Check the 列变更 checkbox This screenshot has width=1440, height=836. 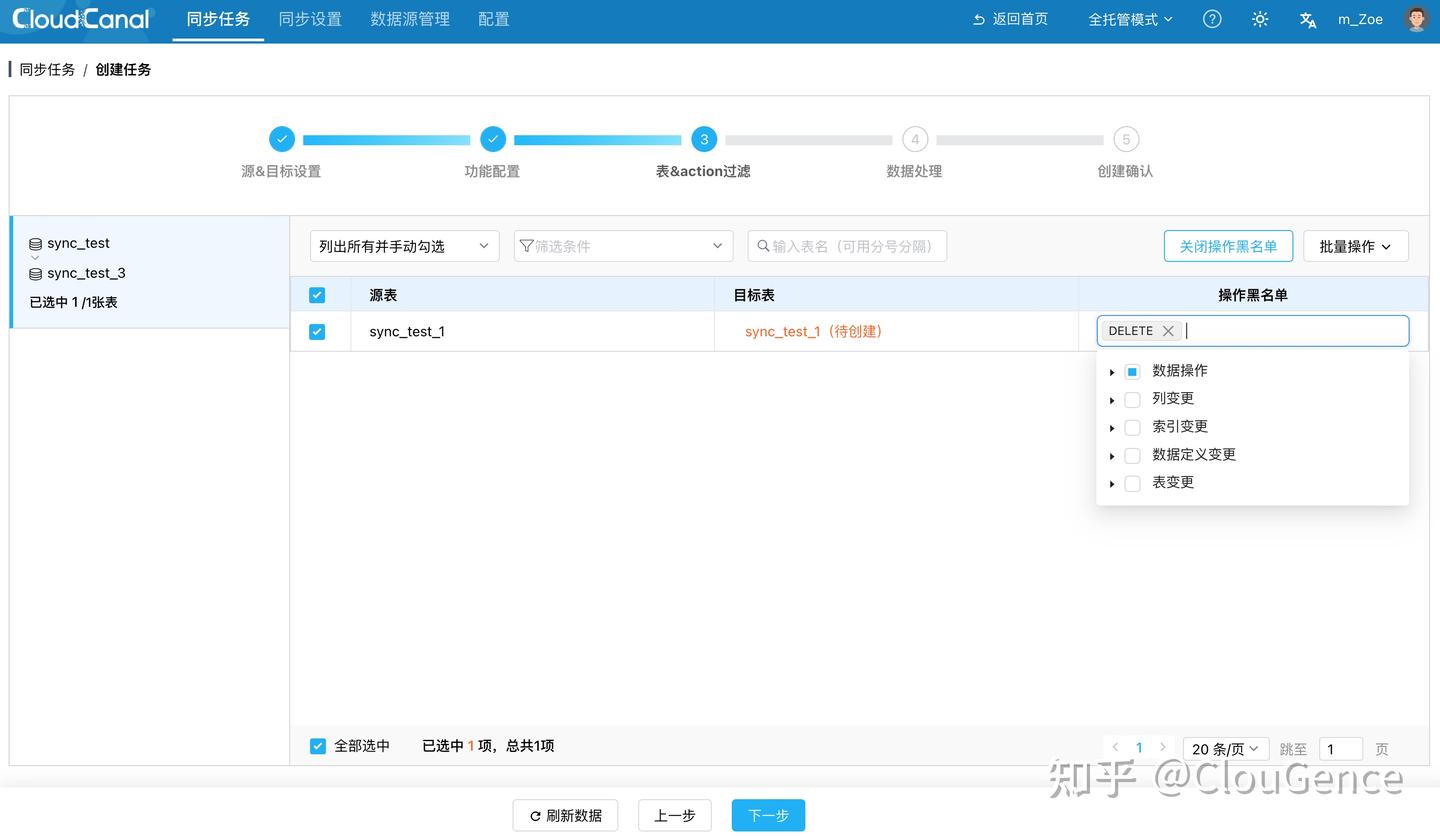tap(1132, 399)
